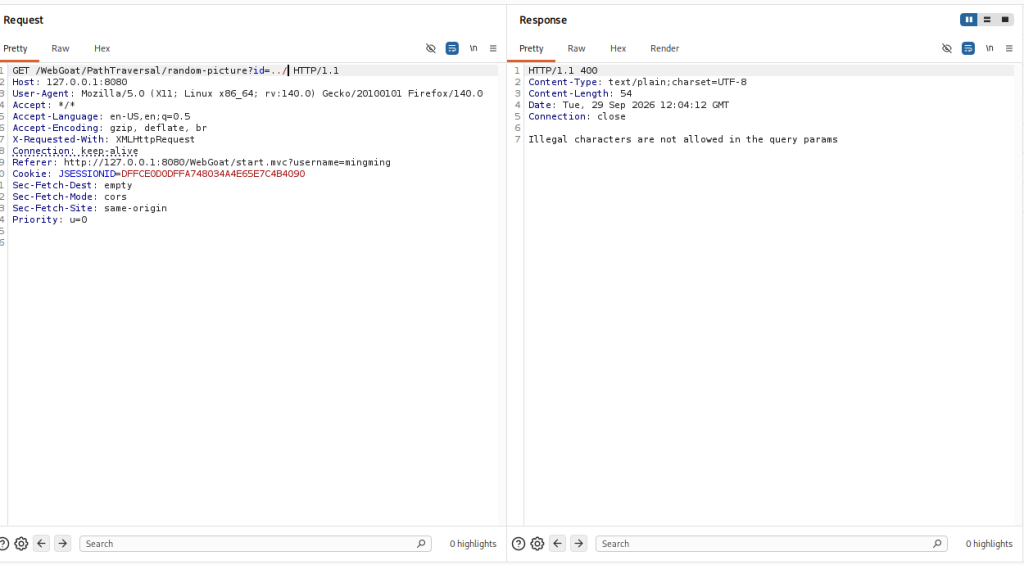The width and height of the screenshot is (1024, 565).
Task: Open Response search settings gear
Action: tap(537, 543)
